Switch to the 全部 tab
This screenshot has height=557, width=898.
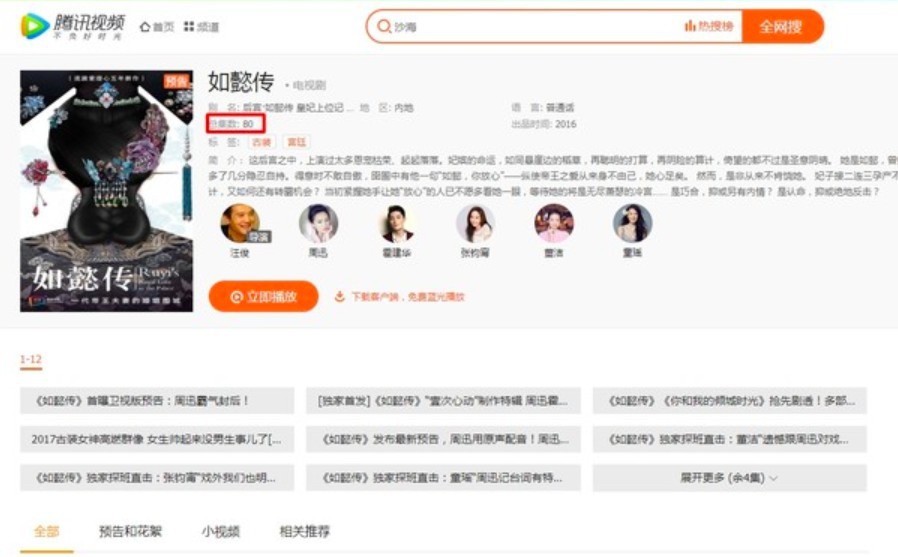pyautogui.click(x=46, y=532)
